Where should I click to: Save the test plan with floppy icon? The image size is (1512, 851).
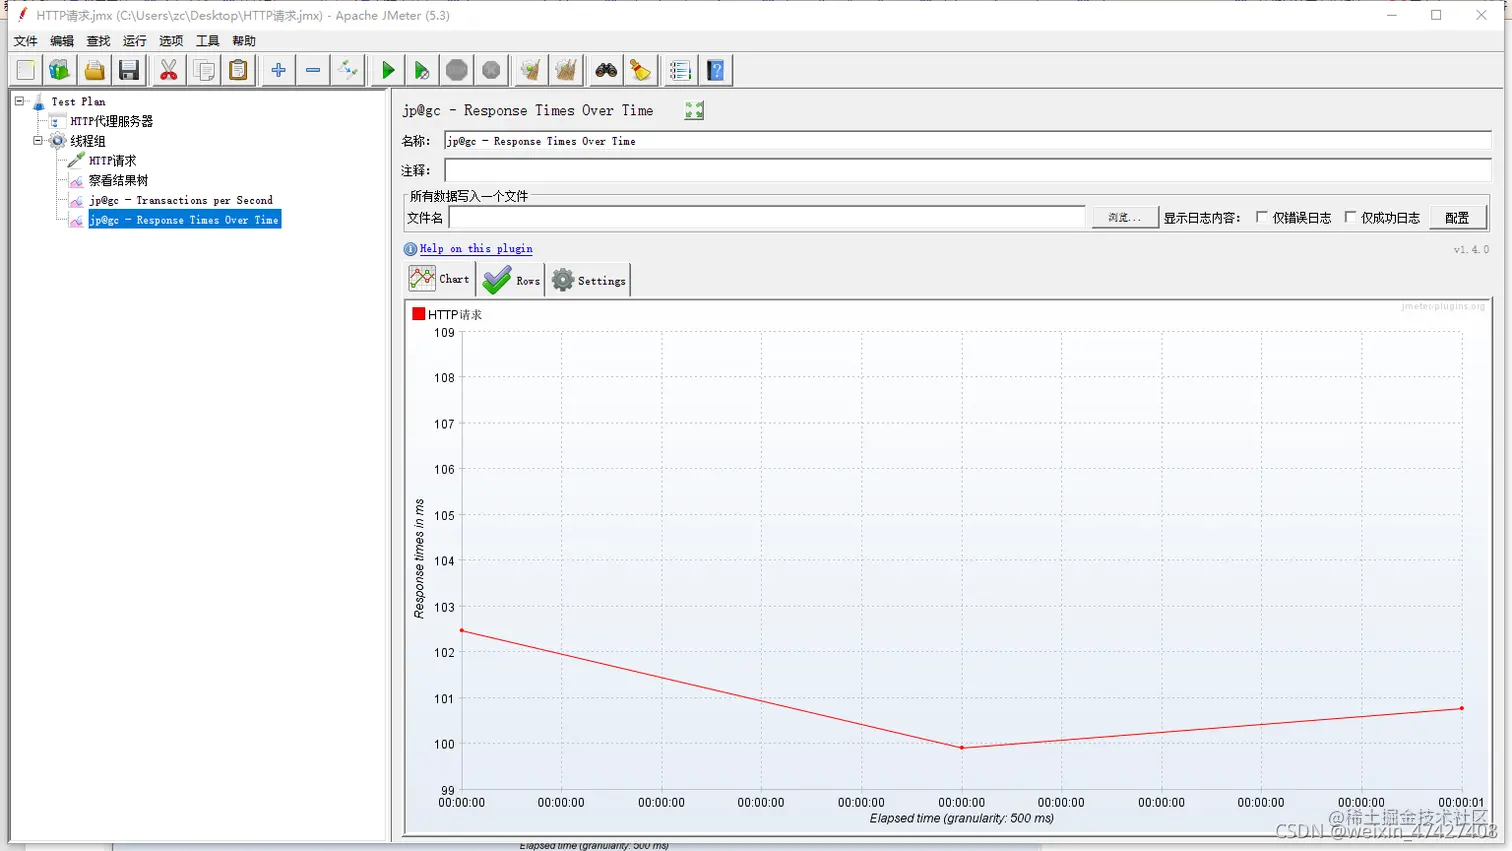coord(129,70)
